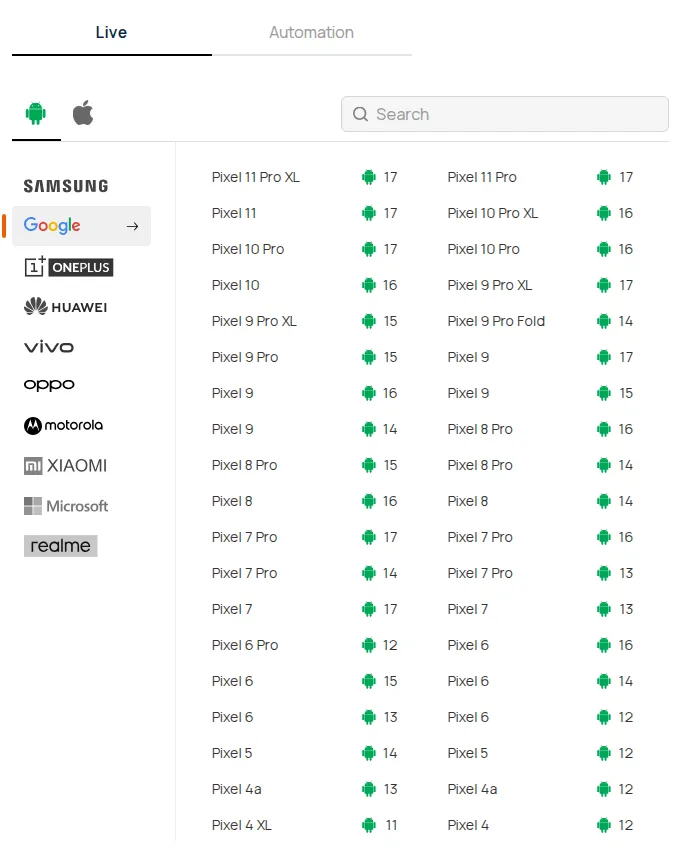Click Android icon beside Pixel 11
This screenshot has height=850, width=690.
click(369, 213)
